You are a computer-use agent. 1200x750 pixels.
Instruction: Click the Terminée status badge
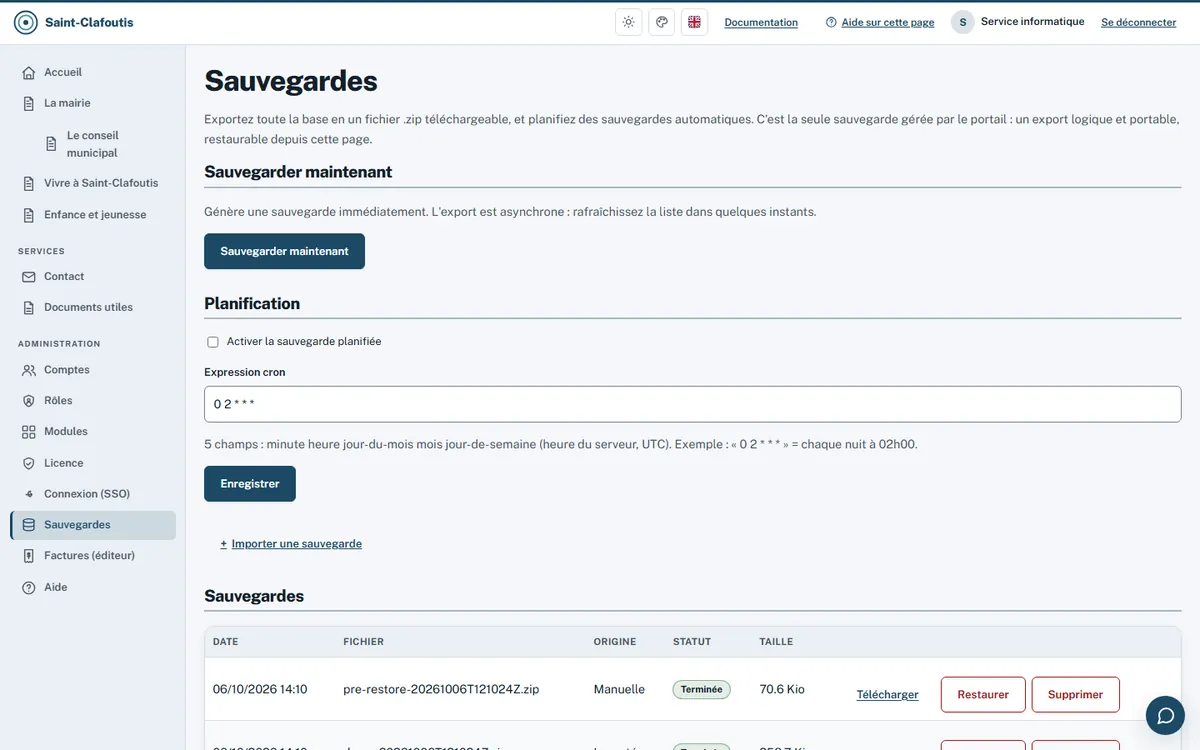701,690
